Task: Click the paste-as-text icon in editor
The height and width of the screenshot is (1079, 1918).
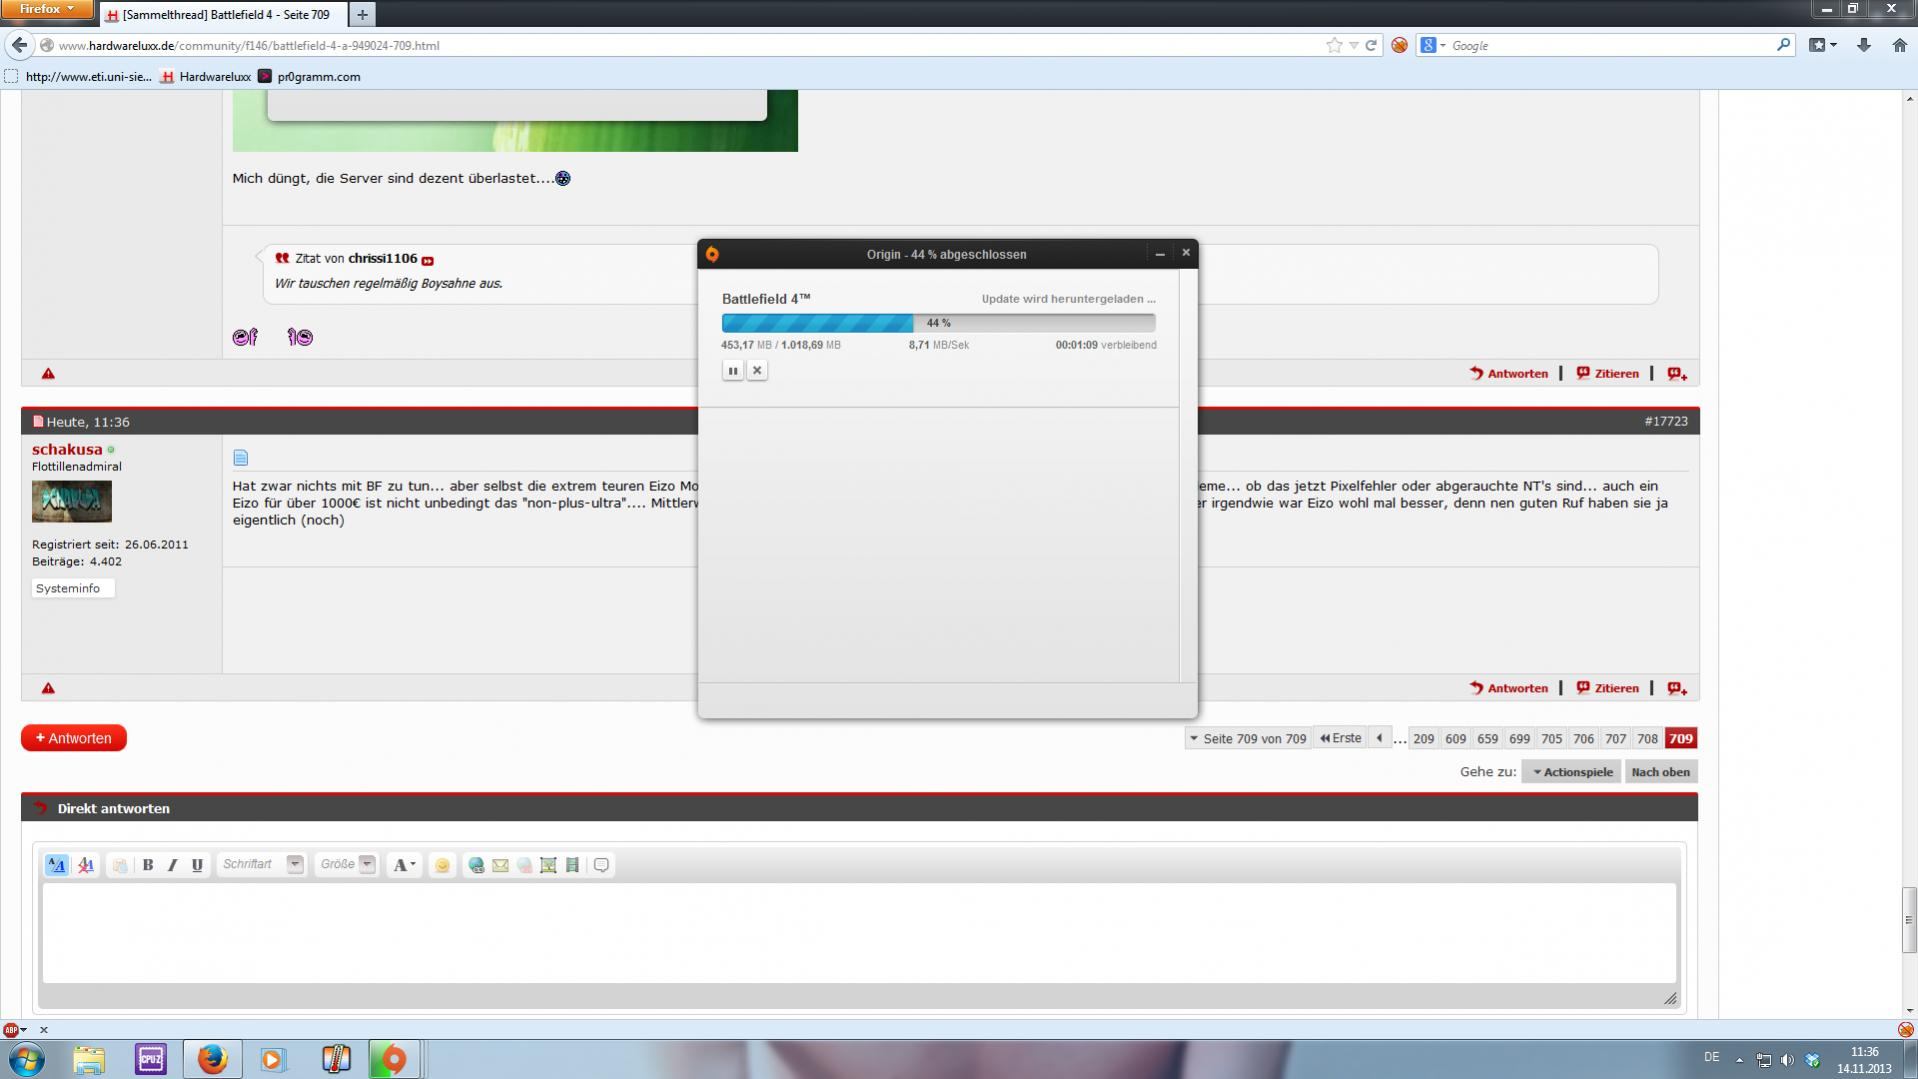Action: click(120, 865)
